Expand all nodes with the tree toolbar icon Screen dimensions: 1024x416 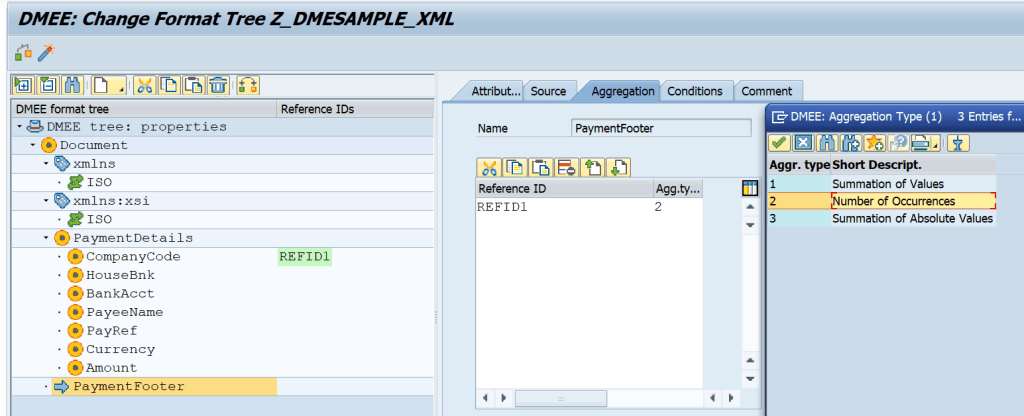point(24,85)
